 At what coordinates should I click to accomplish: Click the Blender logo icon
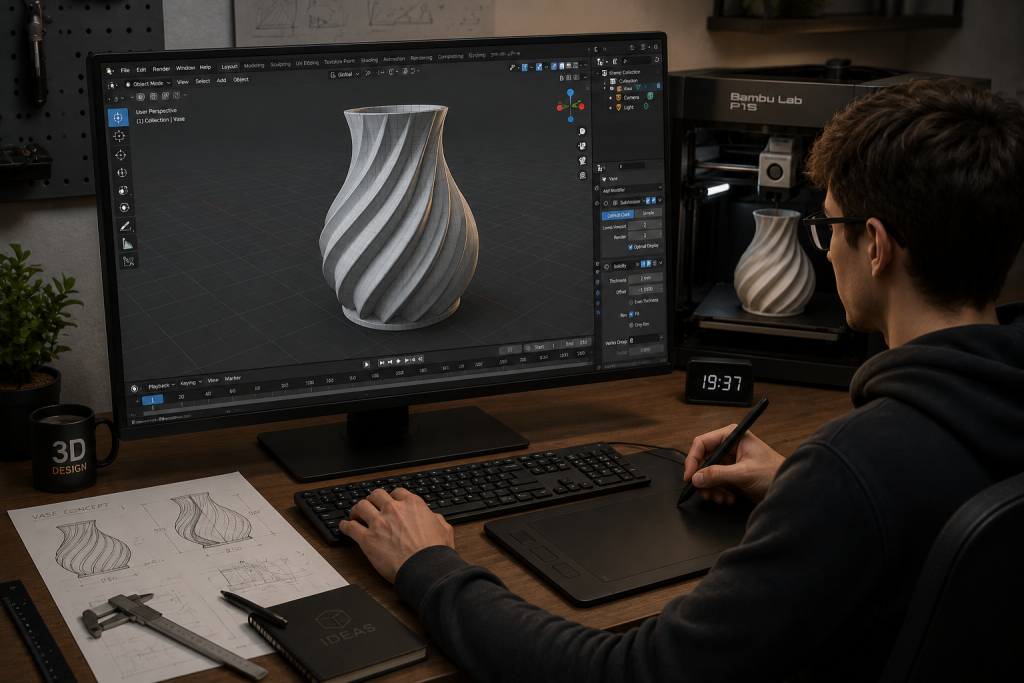[109, 71]
